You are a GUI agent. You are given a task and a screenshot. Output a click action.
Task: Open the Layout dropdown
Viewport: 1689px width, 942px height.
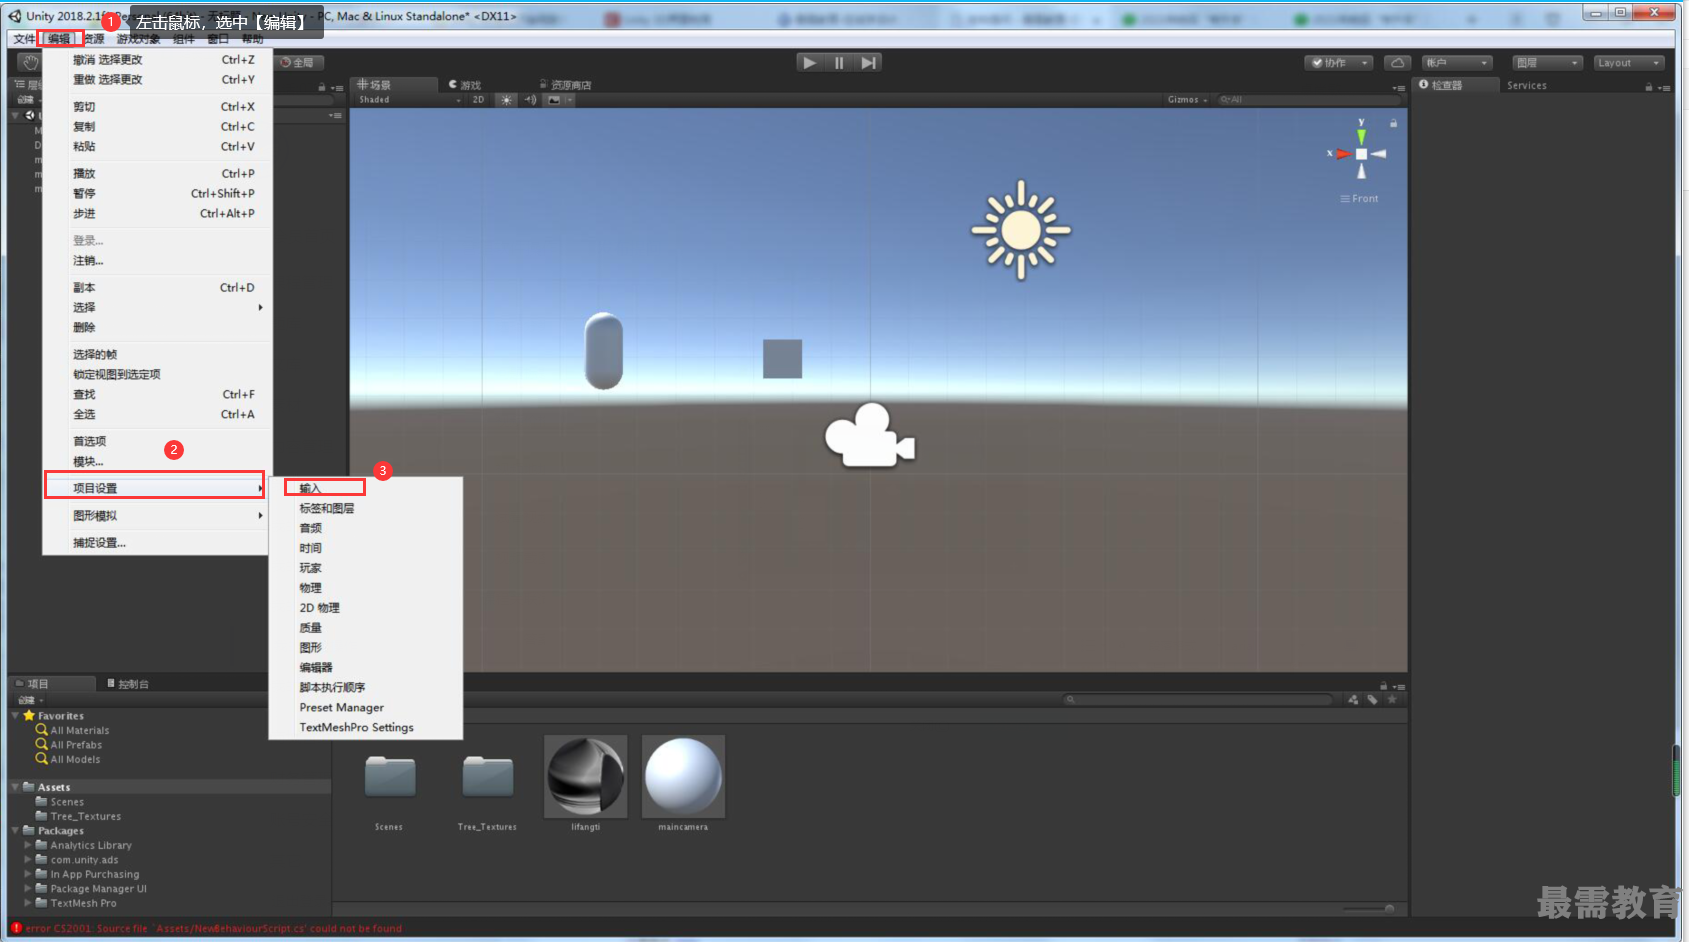1629,62
